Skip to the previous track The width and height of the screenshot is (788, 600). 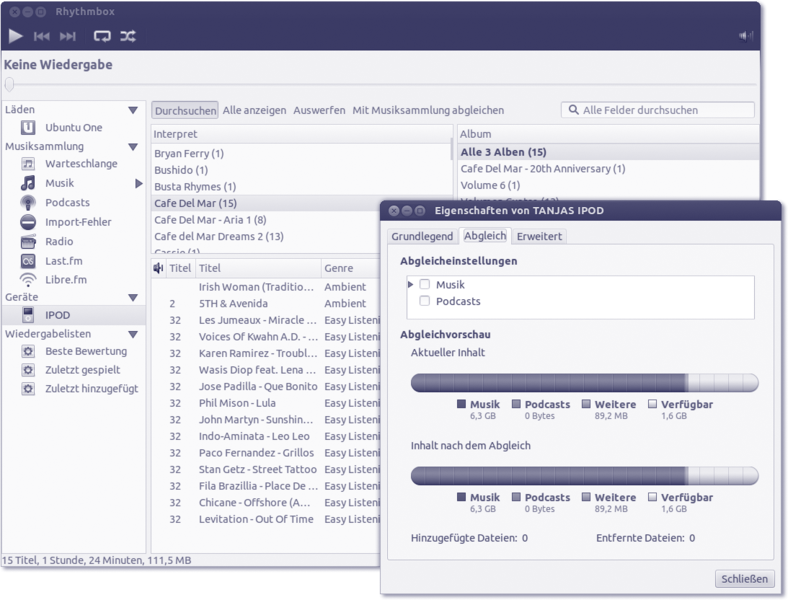point(42,36)
